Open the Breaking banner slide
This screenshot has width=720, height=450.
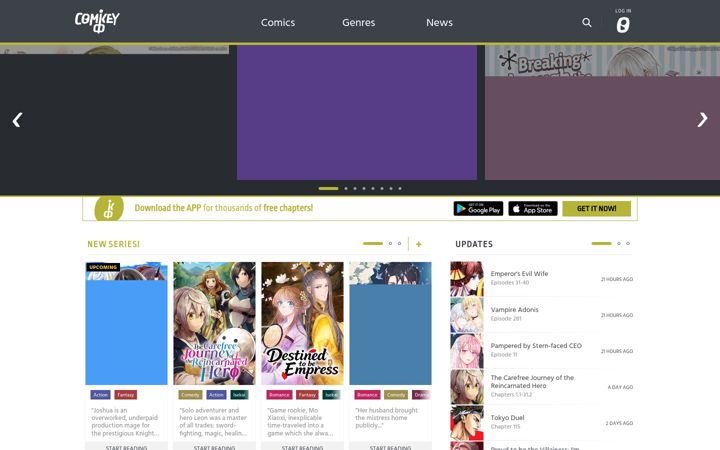tap(602, 112)
